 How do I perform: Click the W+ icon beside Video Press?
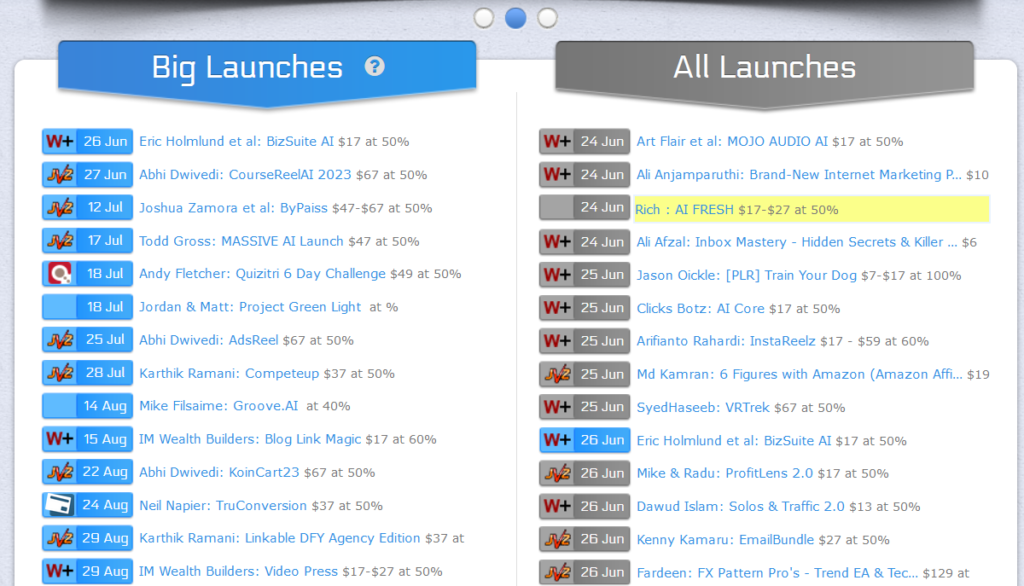pyautogui.click(x=60, y=571)
